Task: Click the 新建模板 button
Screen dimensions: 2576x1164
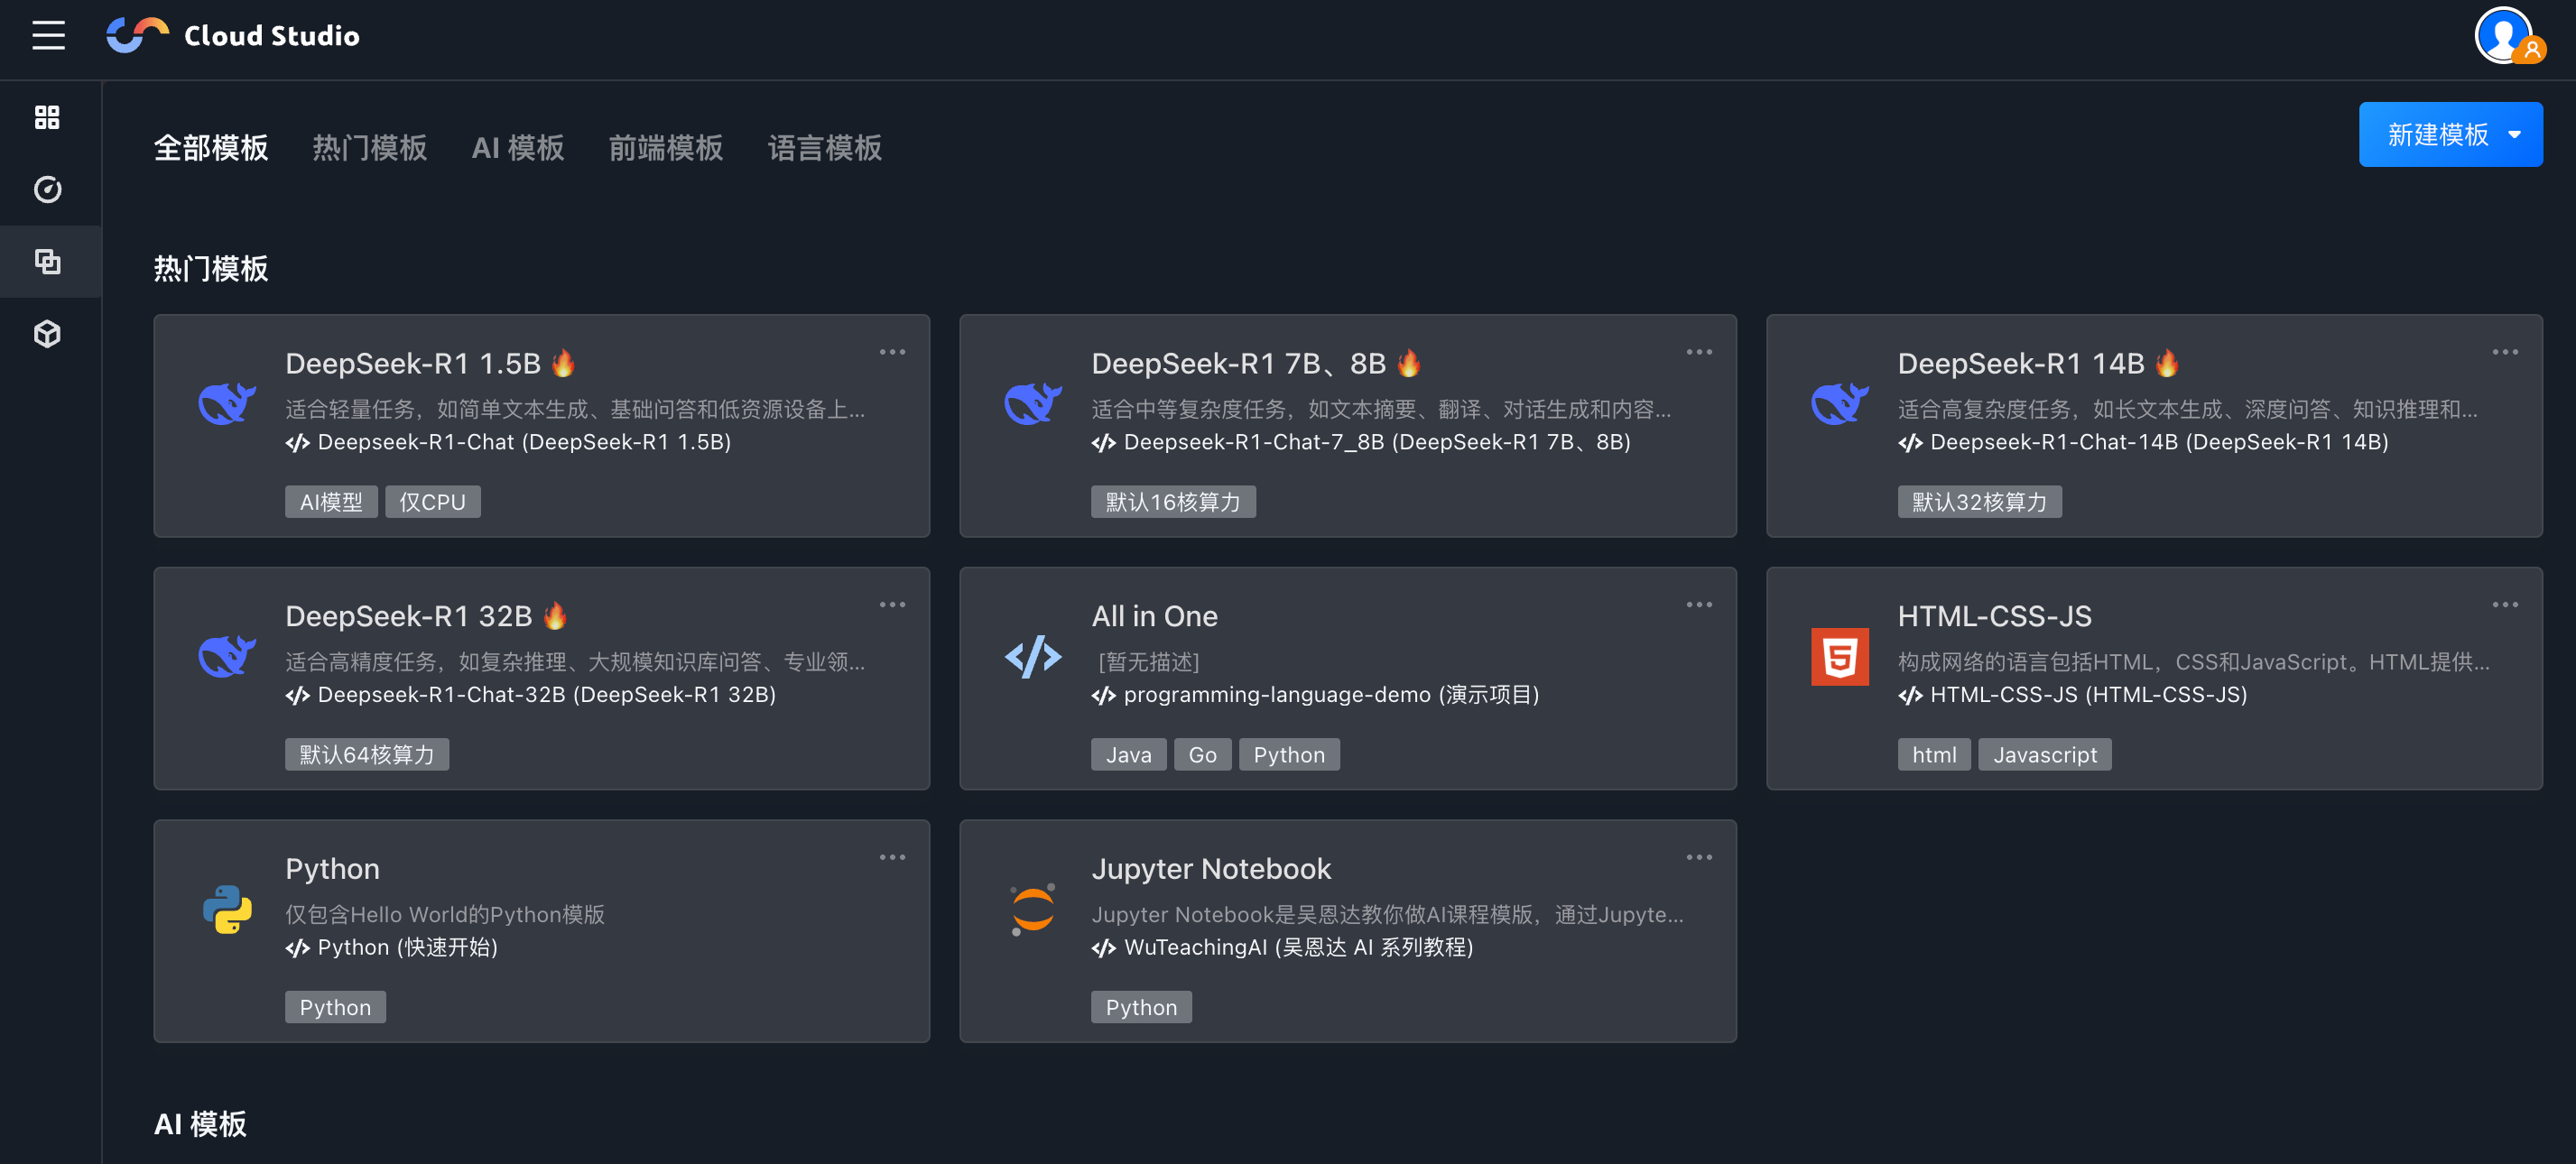Action: [x=2437, y=135]
